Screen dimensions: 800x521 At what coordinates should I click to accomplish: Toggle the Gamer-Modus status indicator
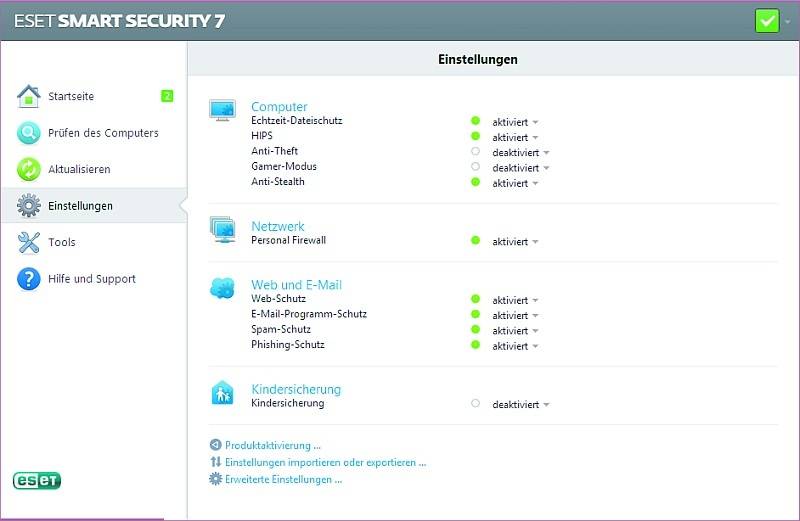(x=476, y=166)
